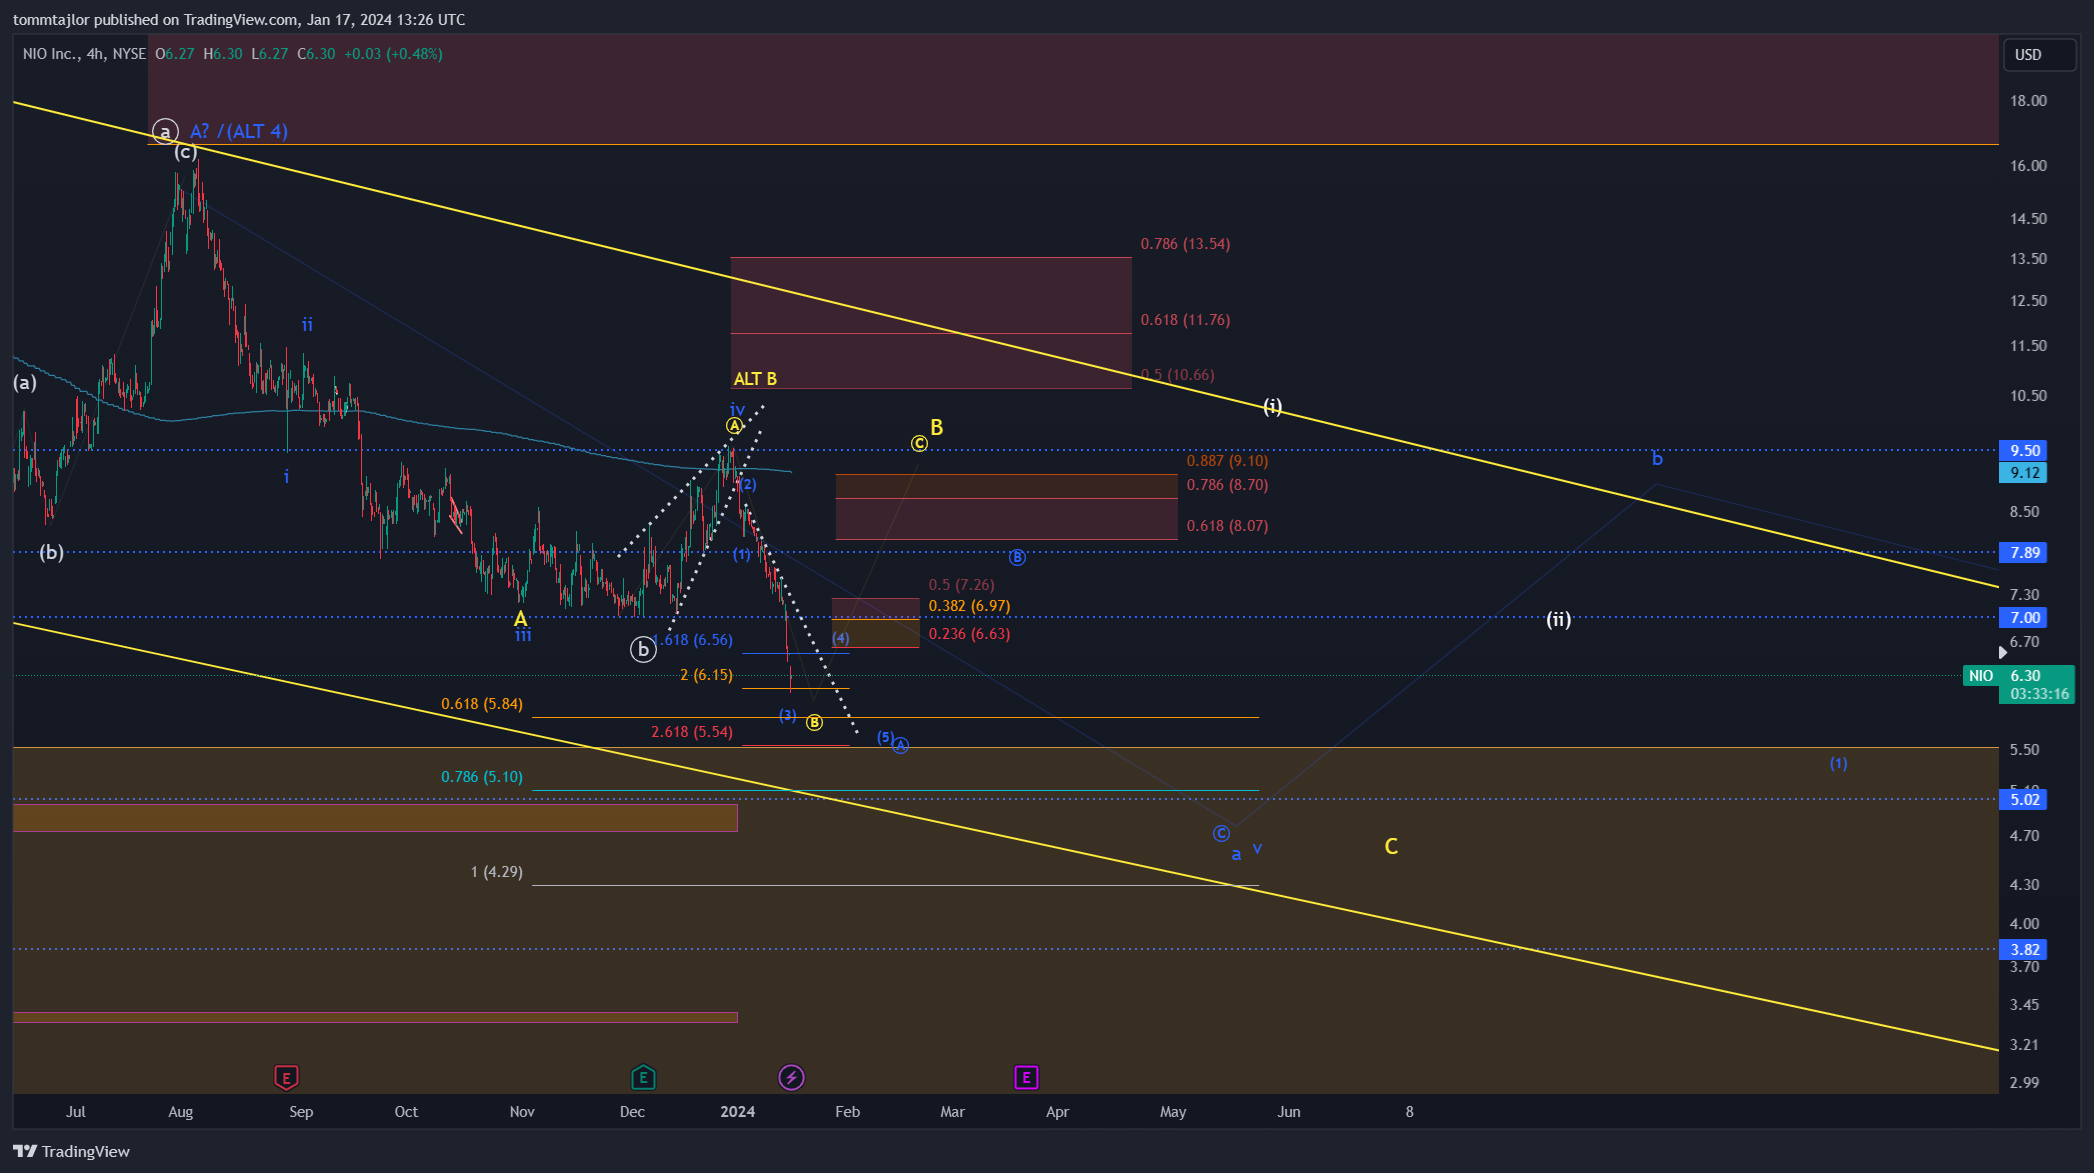This screenshot has width=2094, height=1173.
Task: Click the magenta E marker near Mar
Action: coord(1026,1077)
